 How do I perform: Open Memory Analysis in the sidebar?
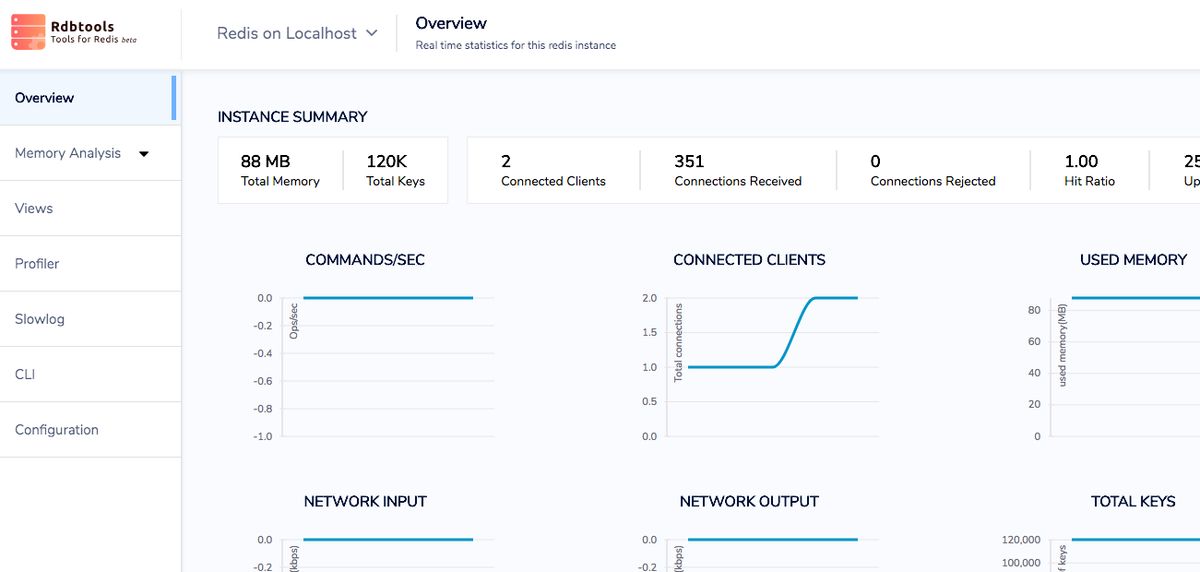pyautogui.click(x=68, y=153)
